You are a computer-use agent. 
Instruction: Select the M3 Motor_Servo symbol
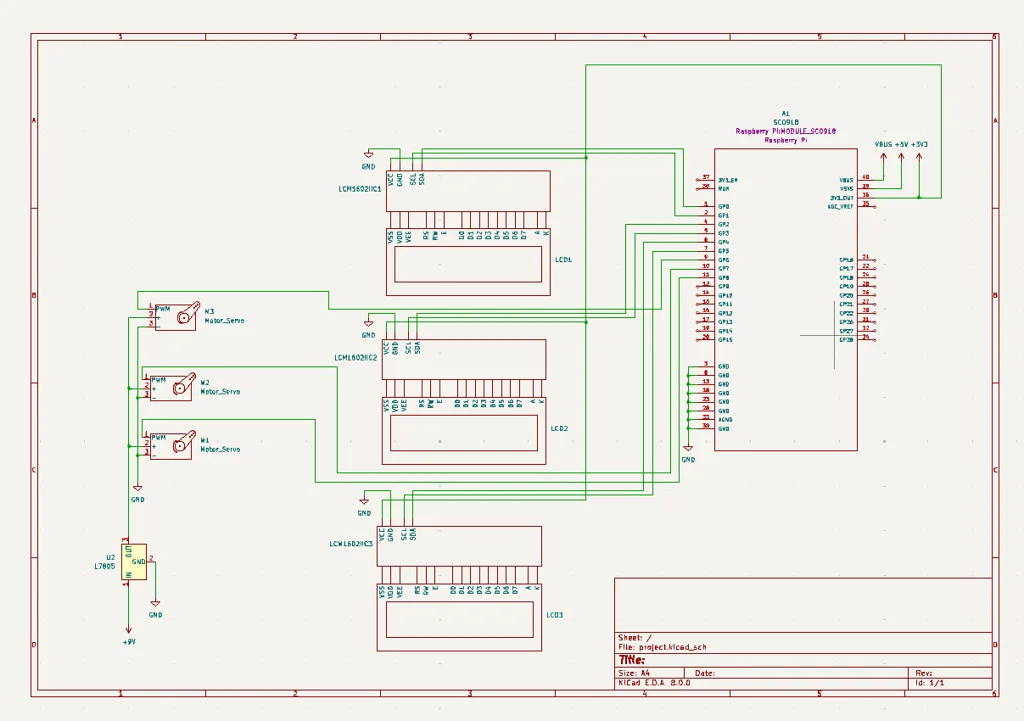point(176,317)
